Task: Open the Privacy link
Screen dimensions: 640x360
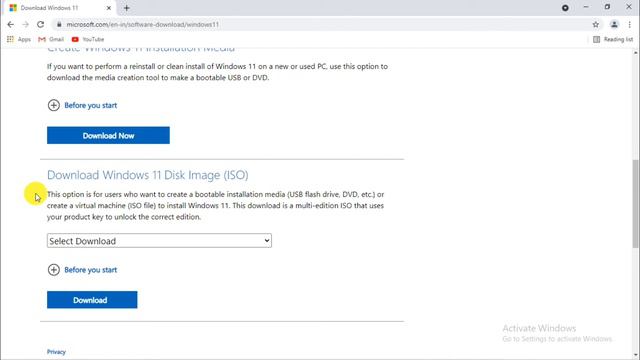Action: (56, 352)
